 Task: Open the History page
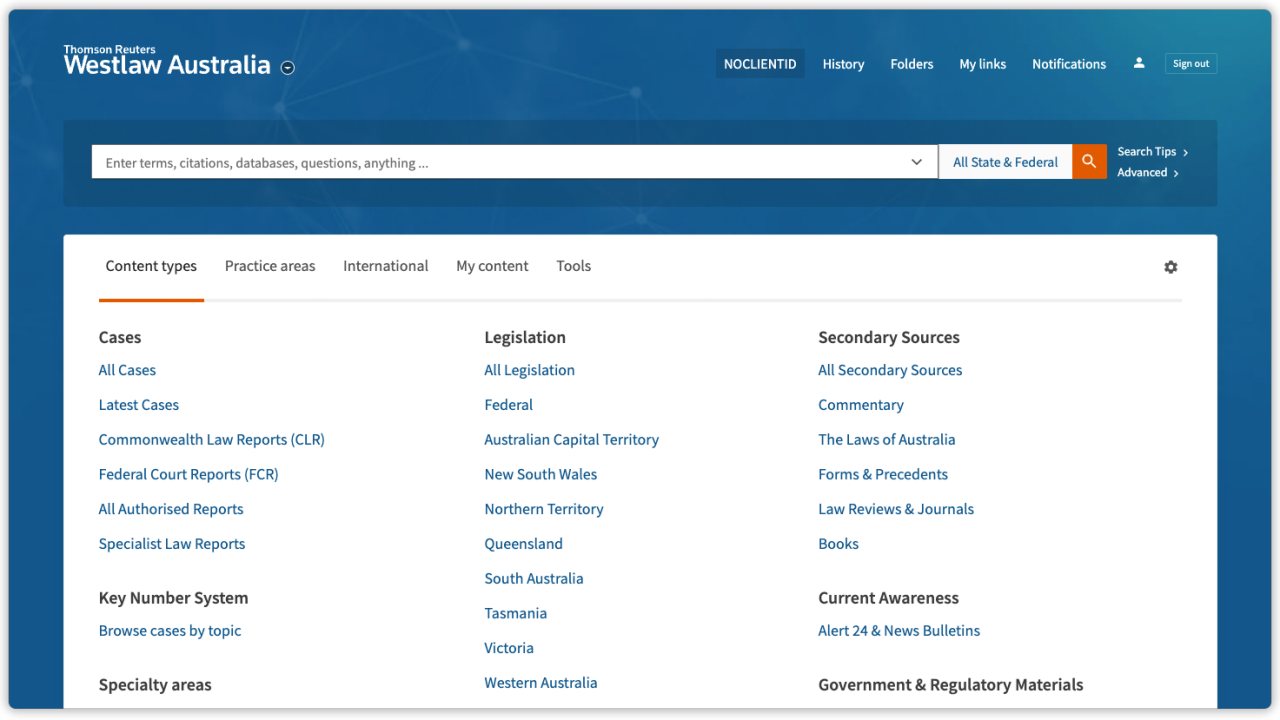point(843,63)
